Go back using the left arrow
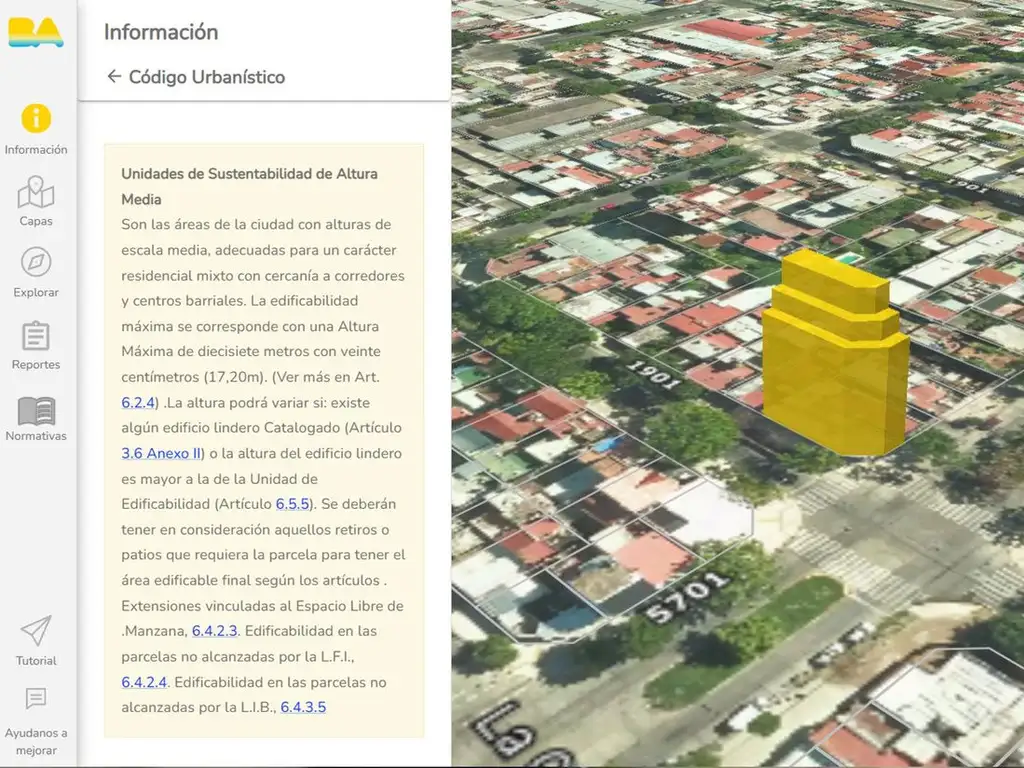1024x768 pixels. [113, 77]
